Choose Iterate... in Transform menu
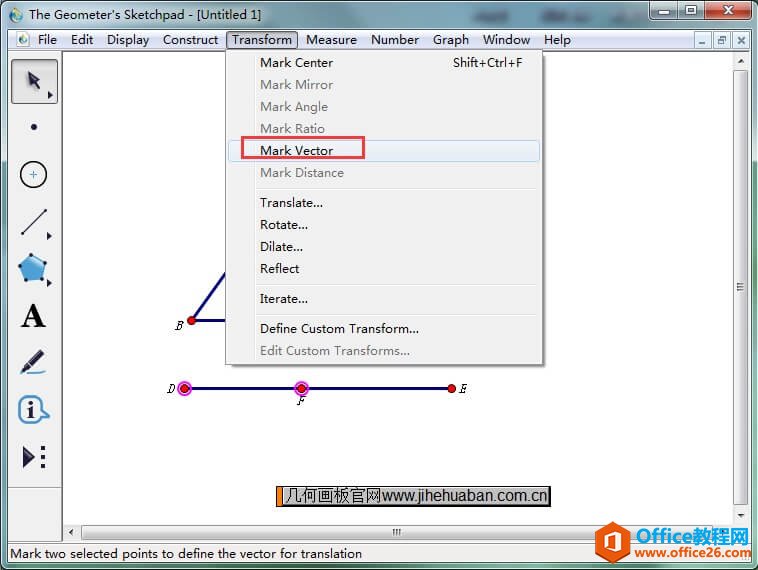Viewport: 758px width, 570px height. point(384,299)
